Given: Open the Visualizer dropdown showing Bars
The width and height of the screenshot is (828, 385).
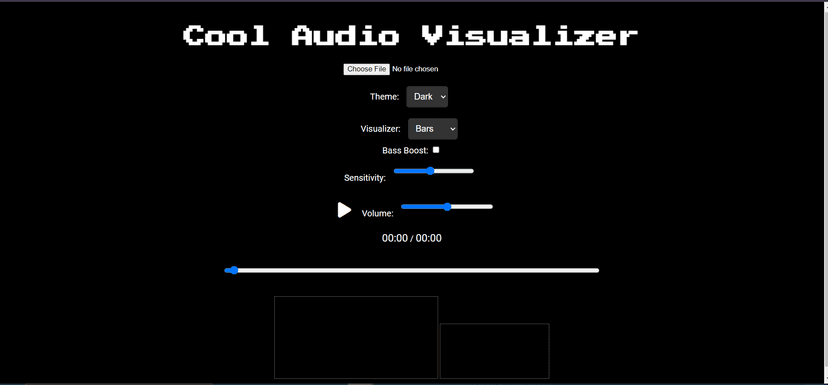Looking at the screenshot, I should 432,129.
